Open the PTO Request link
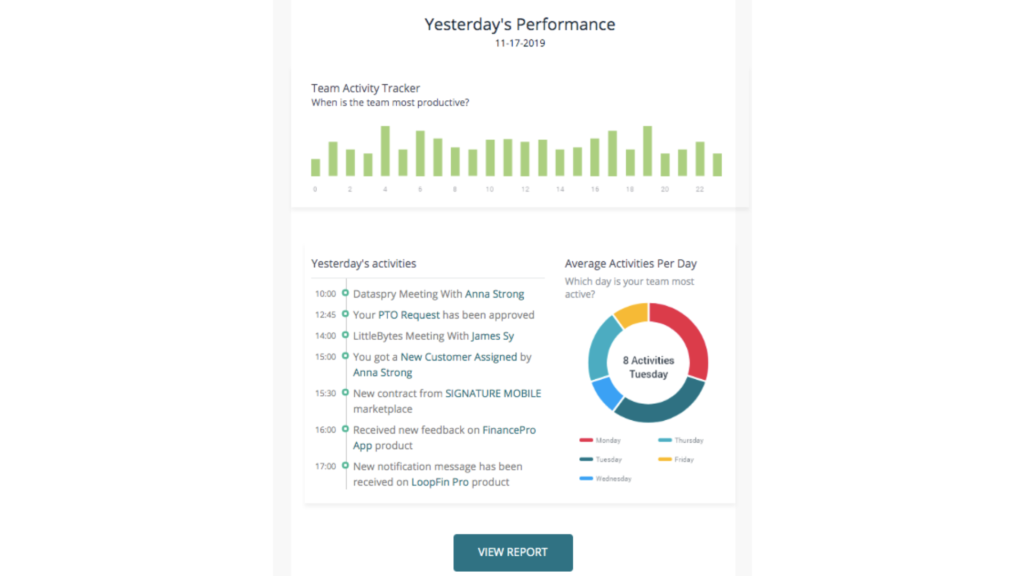Image resolution: width=1024 pixels, height=576 pixels. 409,315
